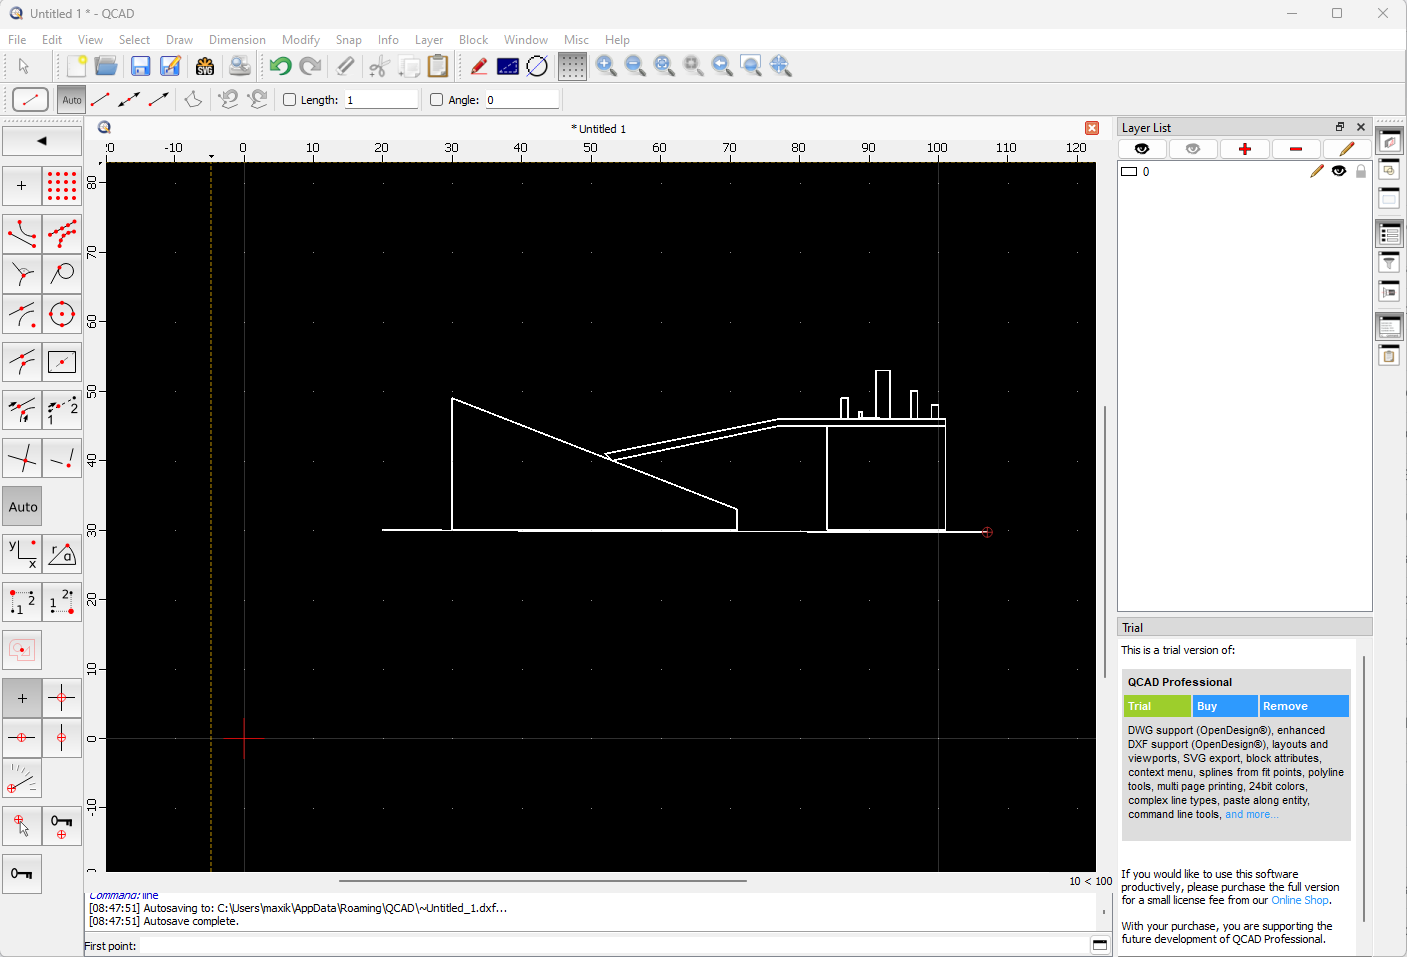Open the Dimension menu

pos(237,40)
